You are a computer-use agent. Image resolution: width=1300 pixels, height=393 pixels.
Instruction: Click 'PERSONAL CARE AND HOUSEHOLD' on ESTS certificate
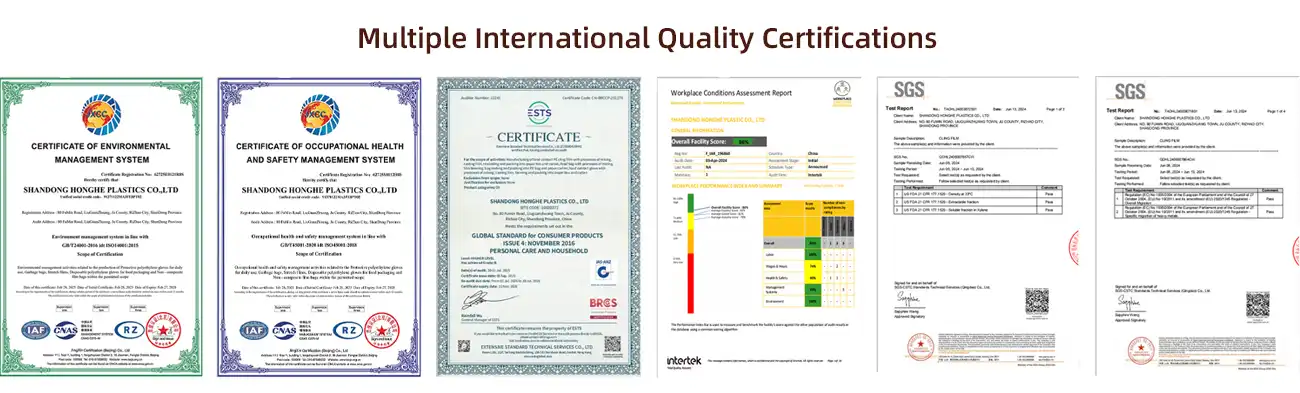[538, 250]
